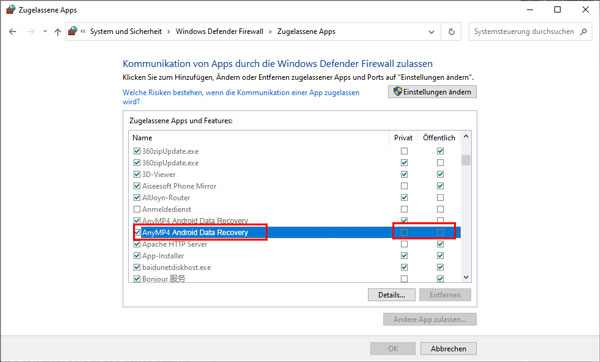The width and height of the screenshot is (600, 362).
Task: Select the App-Installer entry
Action: 163,256
